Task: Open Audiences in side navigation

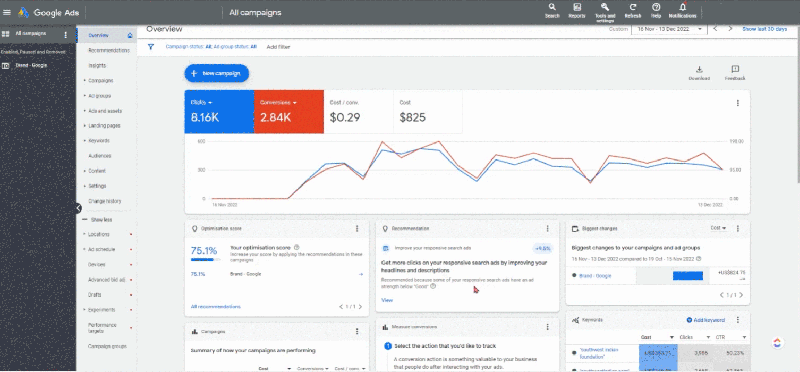Action: coord(99,156)
